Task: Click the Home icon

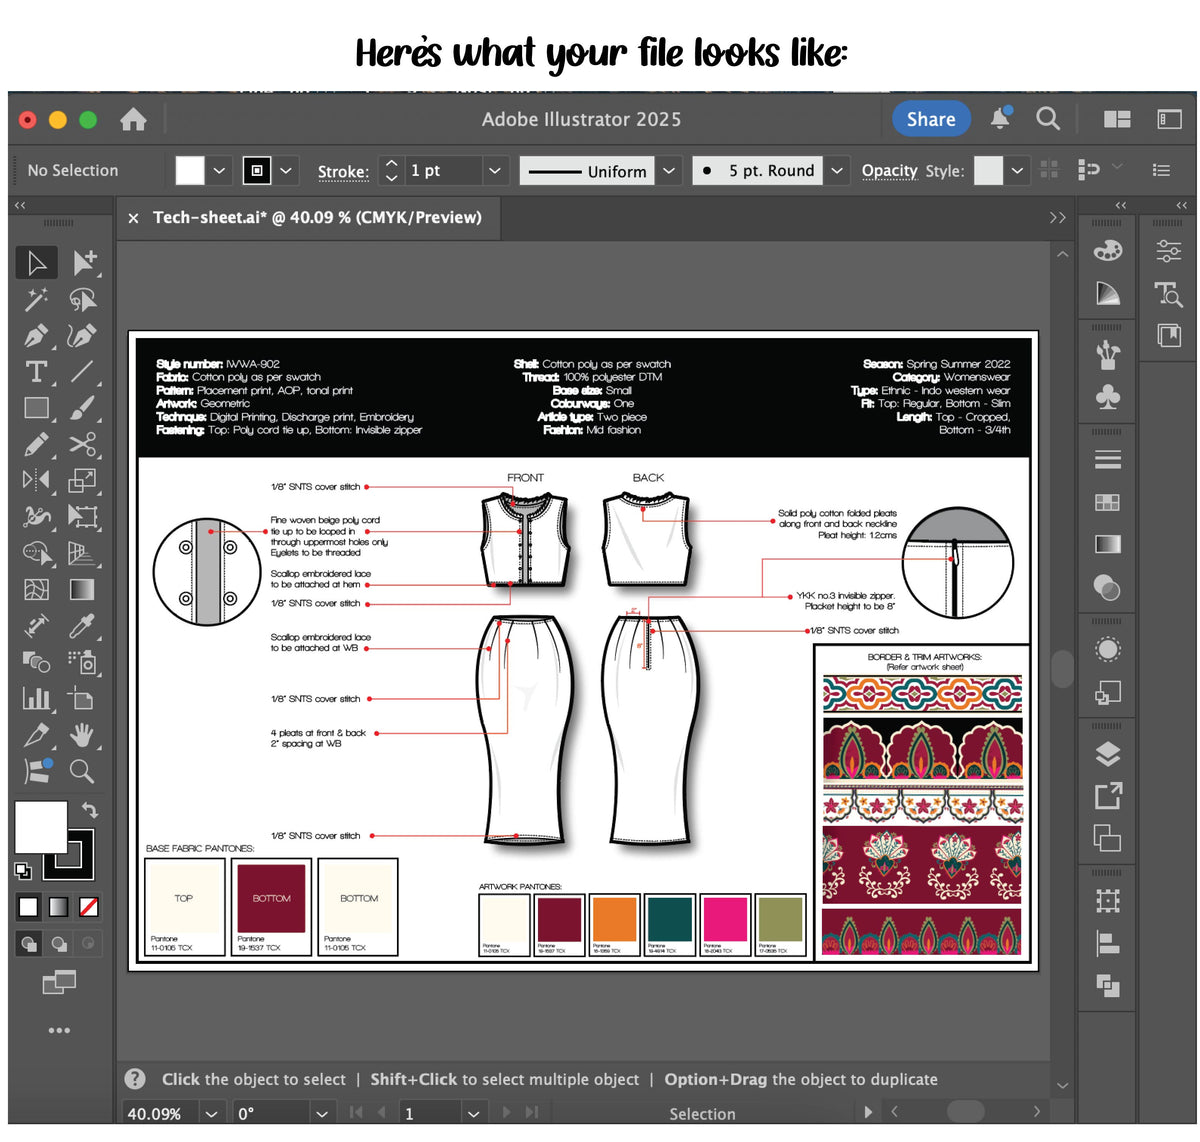Action: (133, 120)
